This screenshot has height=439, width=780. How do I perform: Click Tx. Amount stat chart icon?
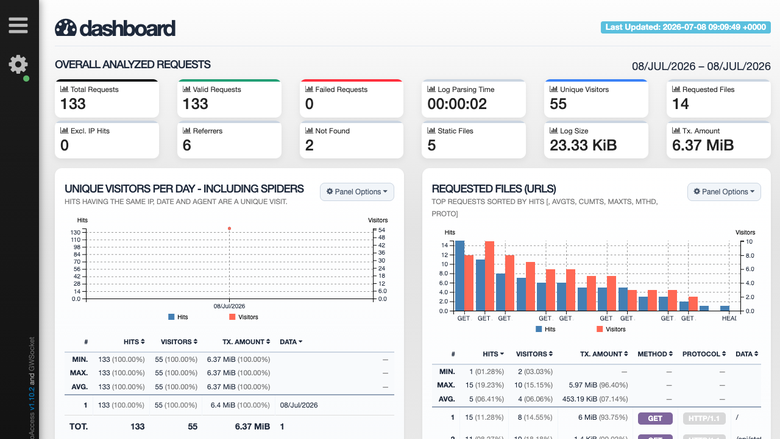(676, 131)
